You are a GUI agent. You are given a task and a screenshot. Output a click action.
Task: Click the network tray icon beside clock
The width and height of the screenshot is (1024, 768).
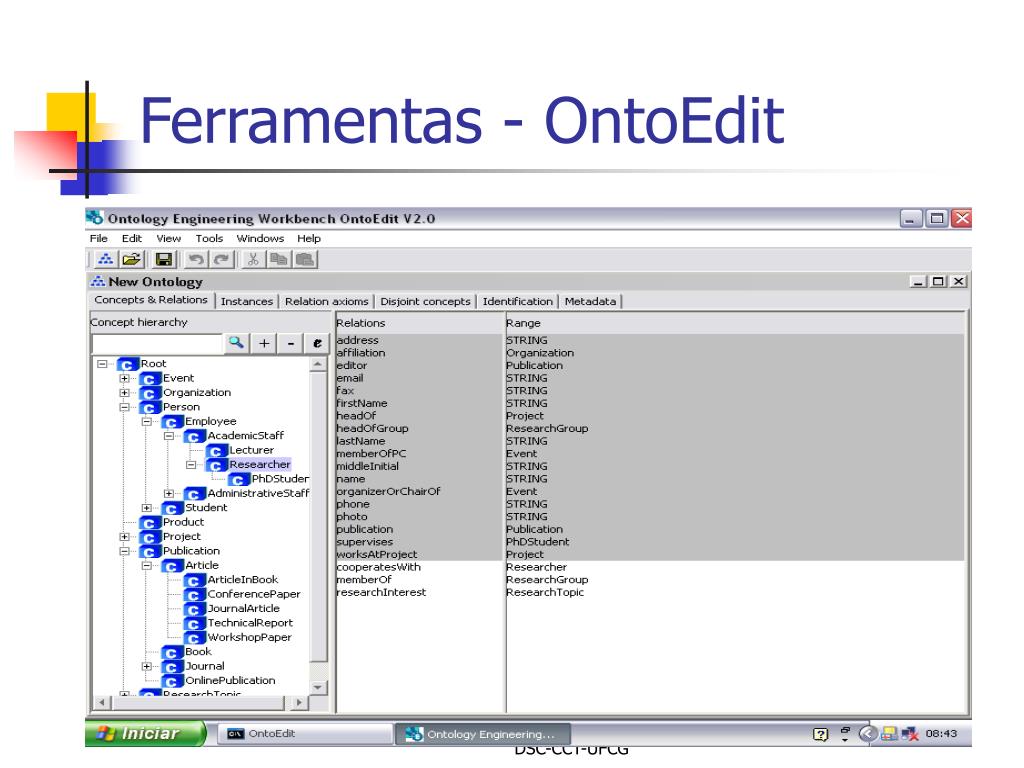(908, 734)
